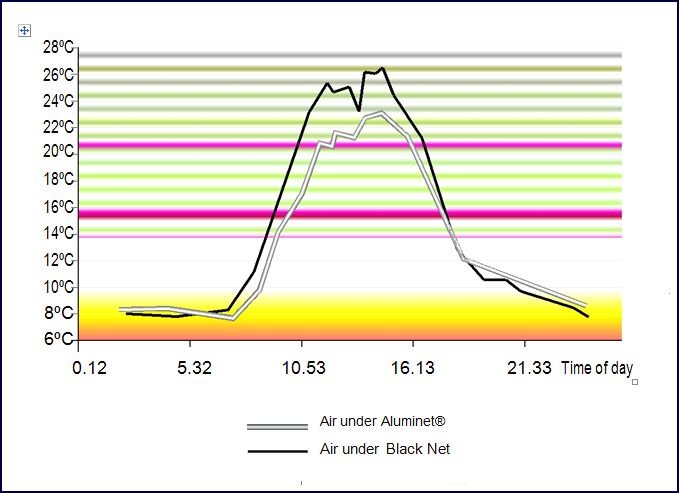Click the gray Aluminet legend line sample

(x=276, y=423)
